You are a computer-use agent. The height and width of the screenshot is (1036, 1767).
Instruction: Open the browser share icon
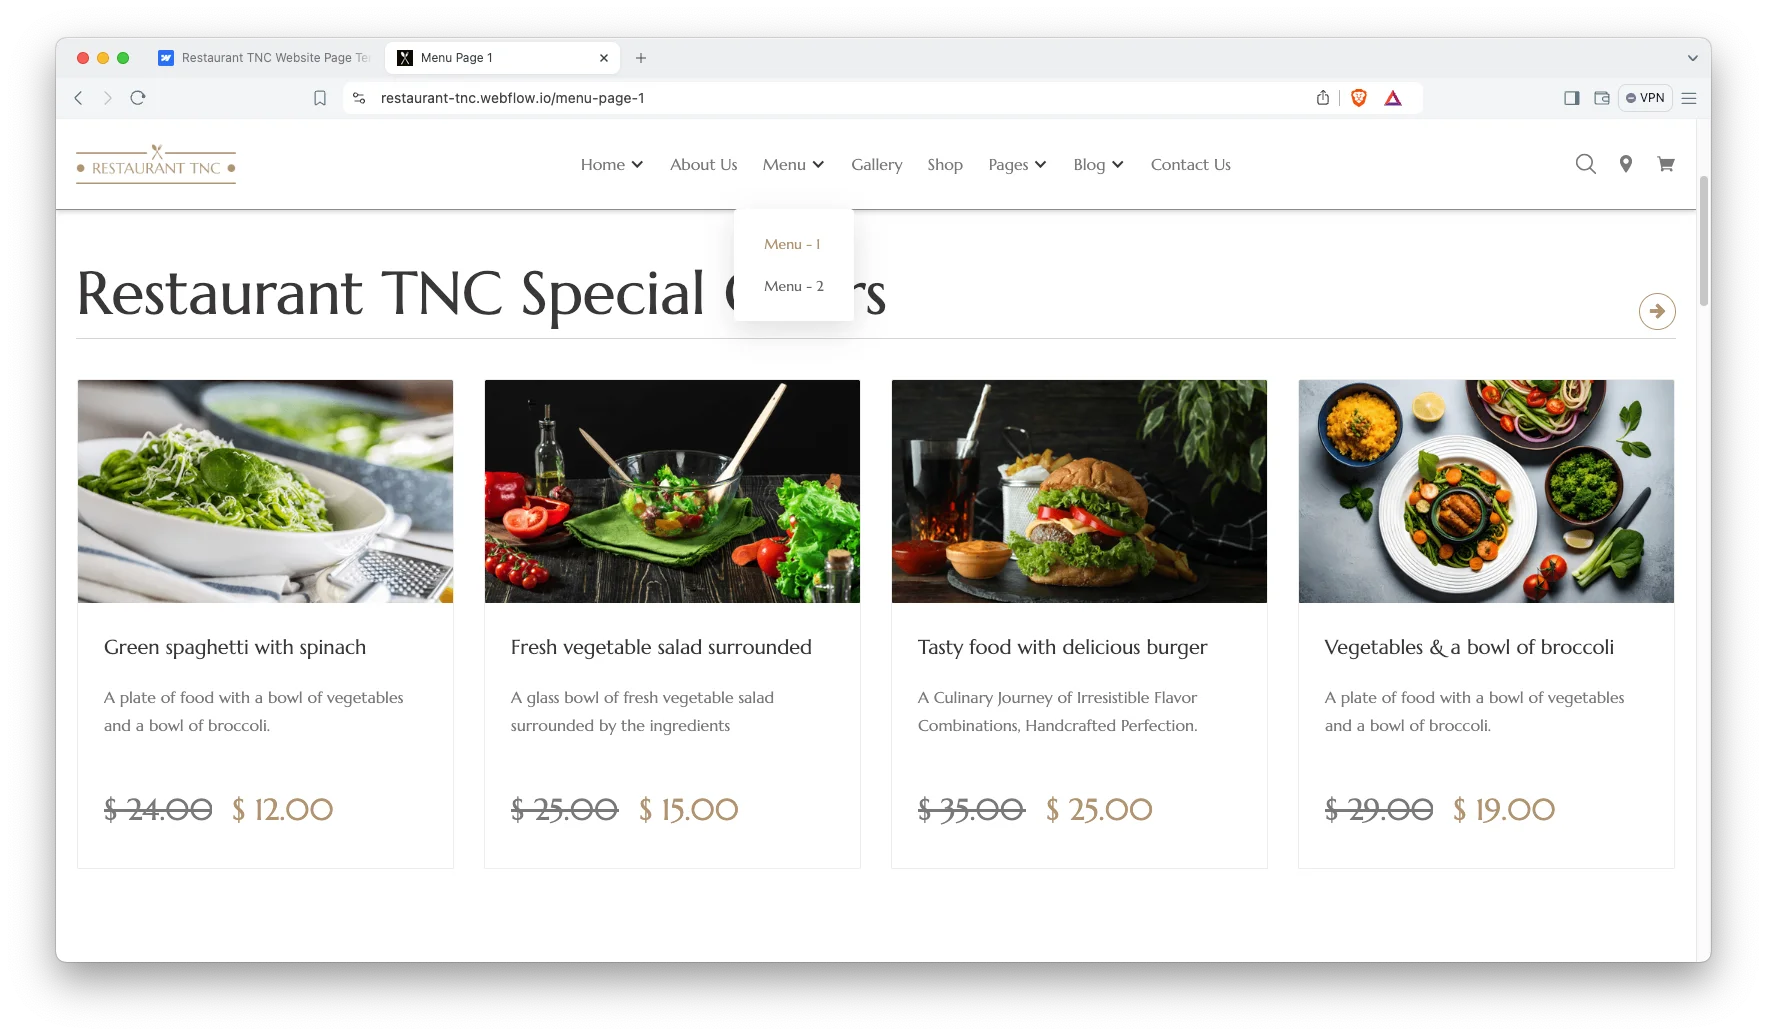1323,98
